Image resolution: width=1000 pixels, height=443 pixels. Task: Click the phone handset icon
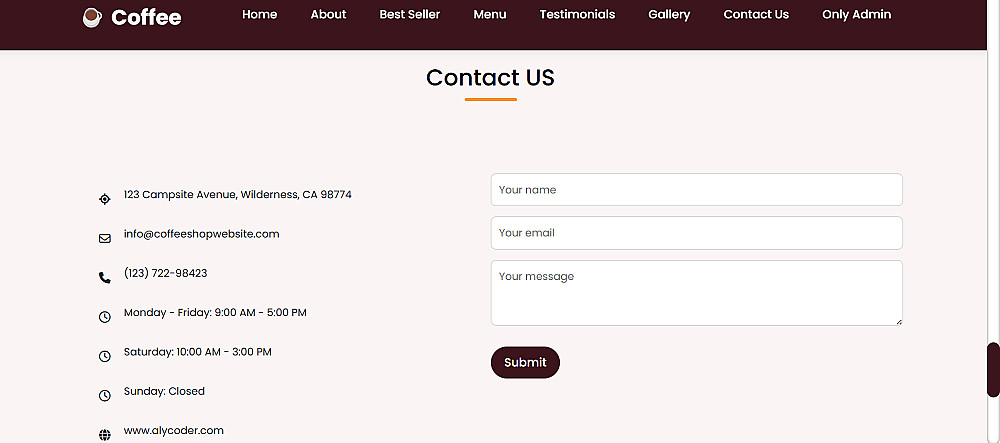[105, 278]
